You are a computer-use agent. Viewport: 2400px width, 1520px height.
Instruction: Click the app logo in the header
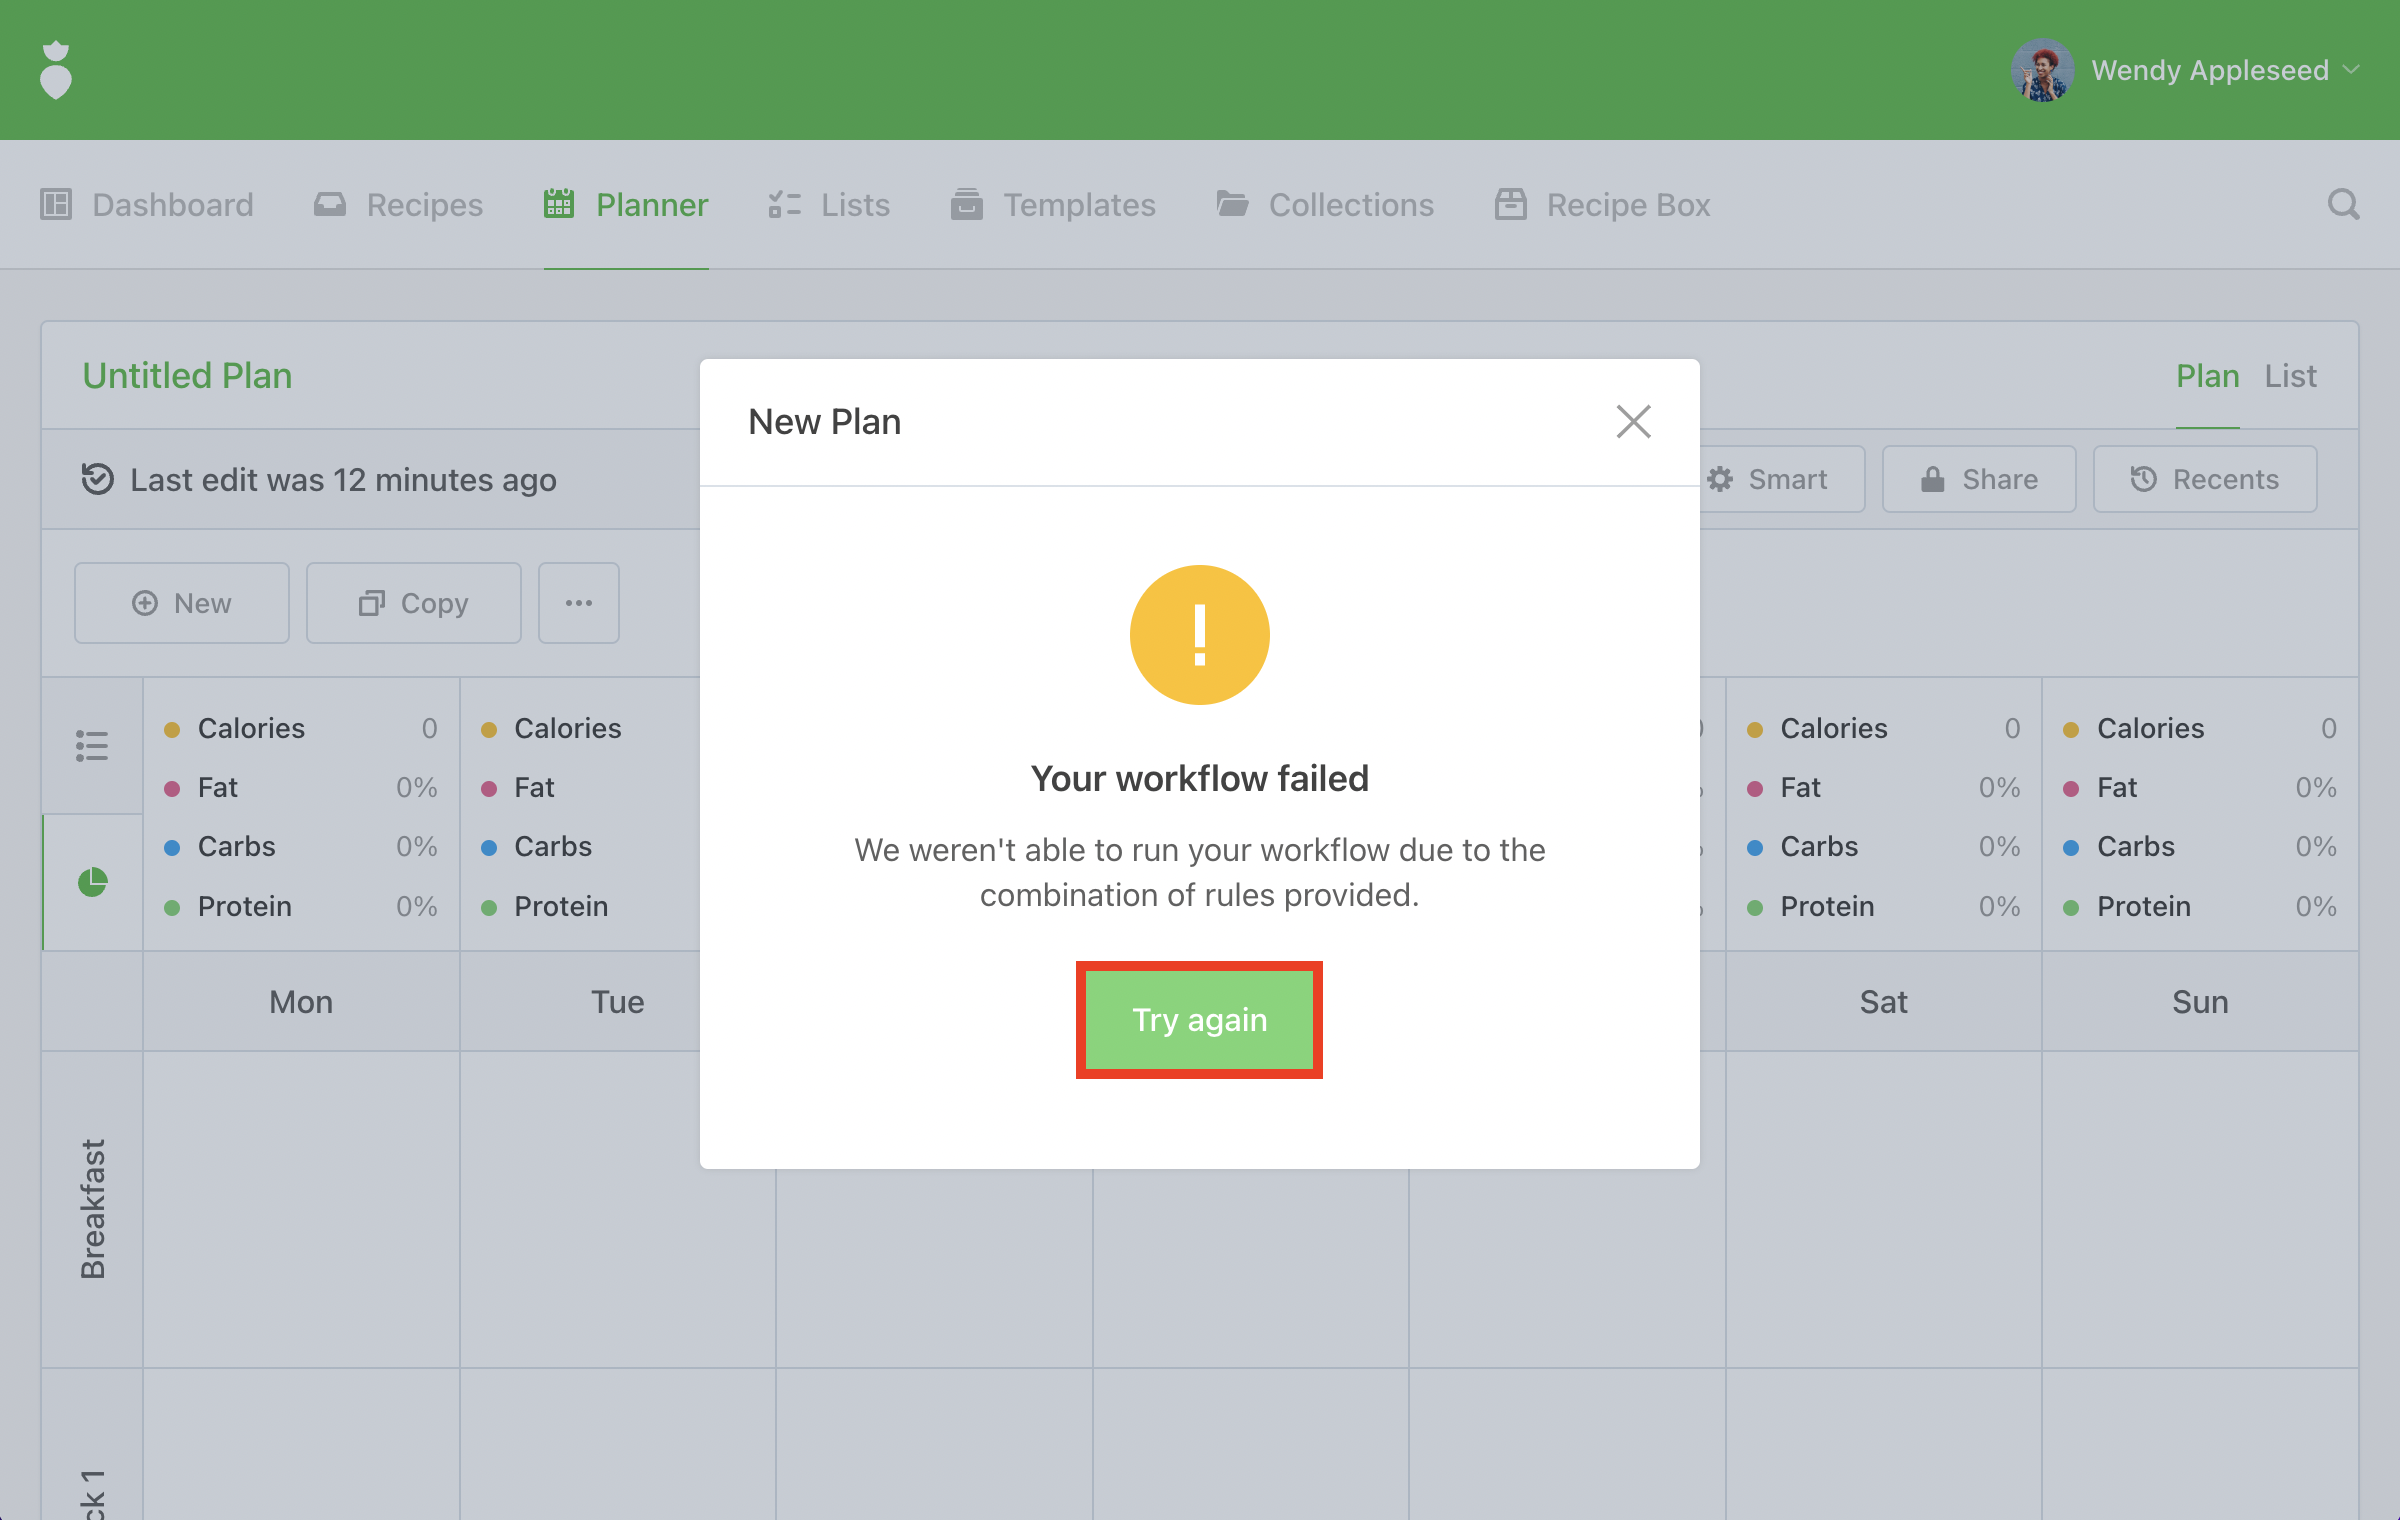point(56,70)
